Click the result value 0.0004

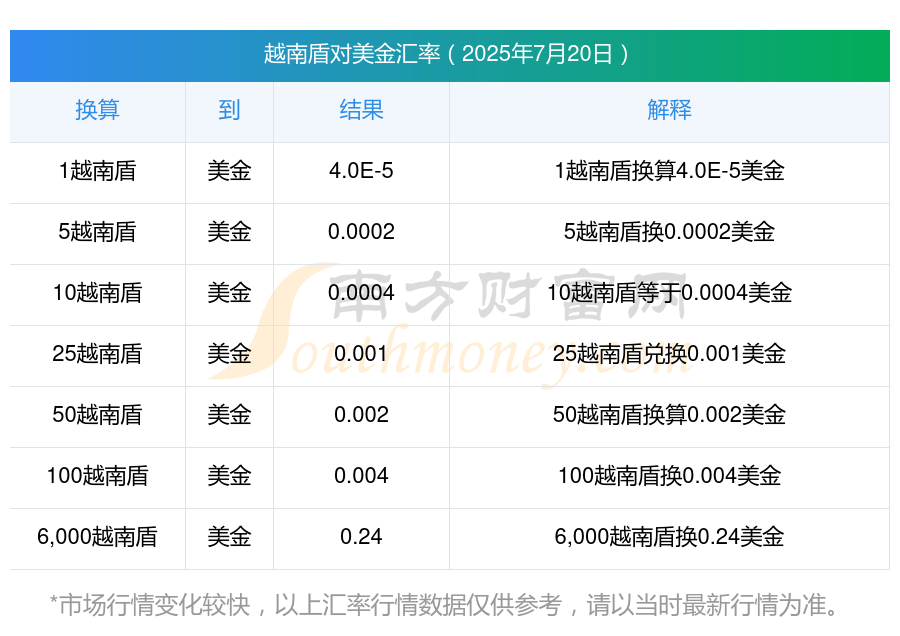click(361, 293)
